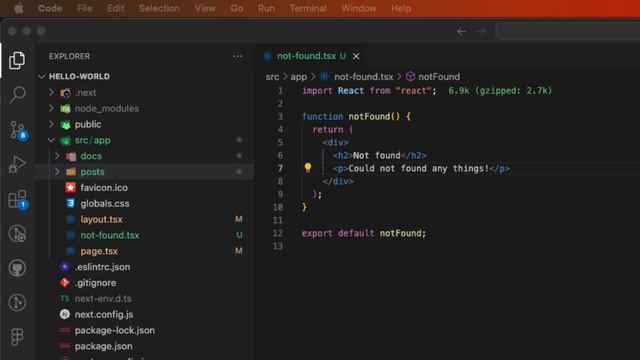Click the notFound symbol icon in breadcrumb
Screen dimensions: 640x360
point(410,77)
